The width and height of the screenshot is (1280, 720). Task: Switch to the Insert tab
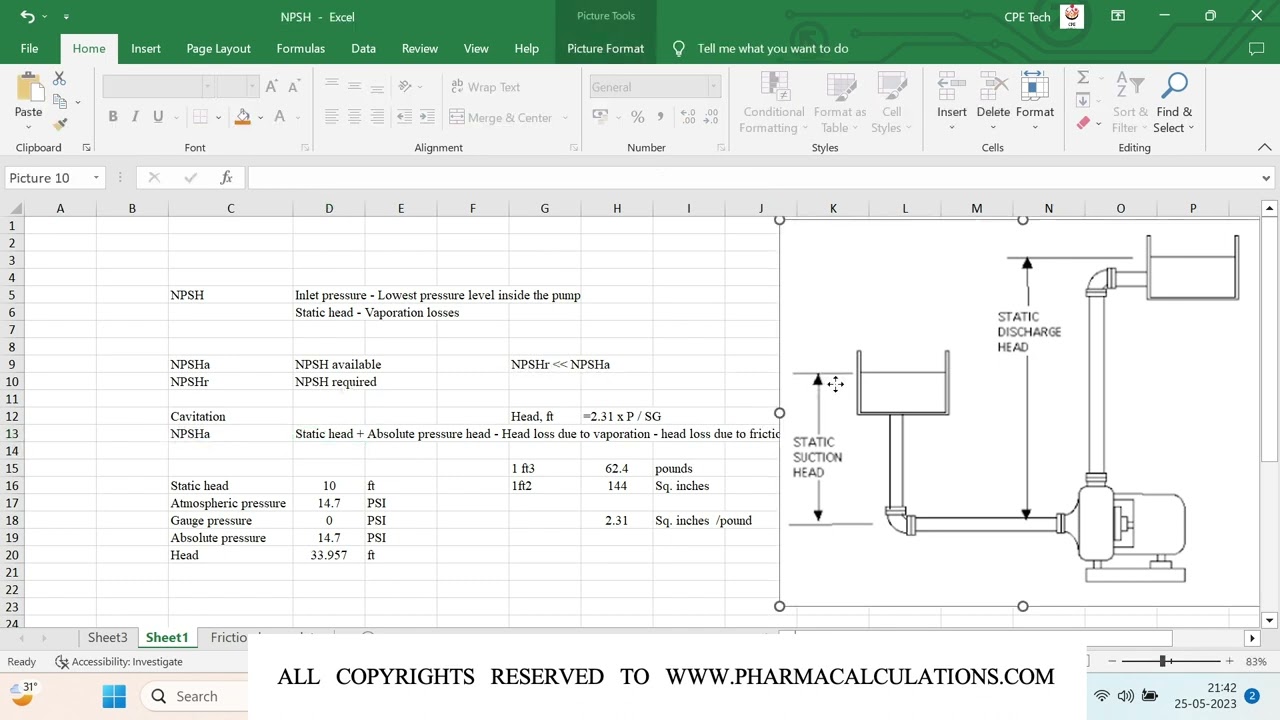(146, 48)
